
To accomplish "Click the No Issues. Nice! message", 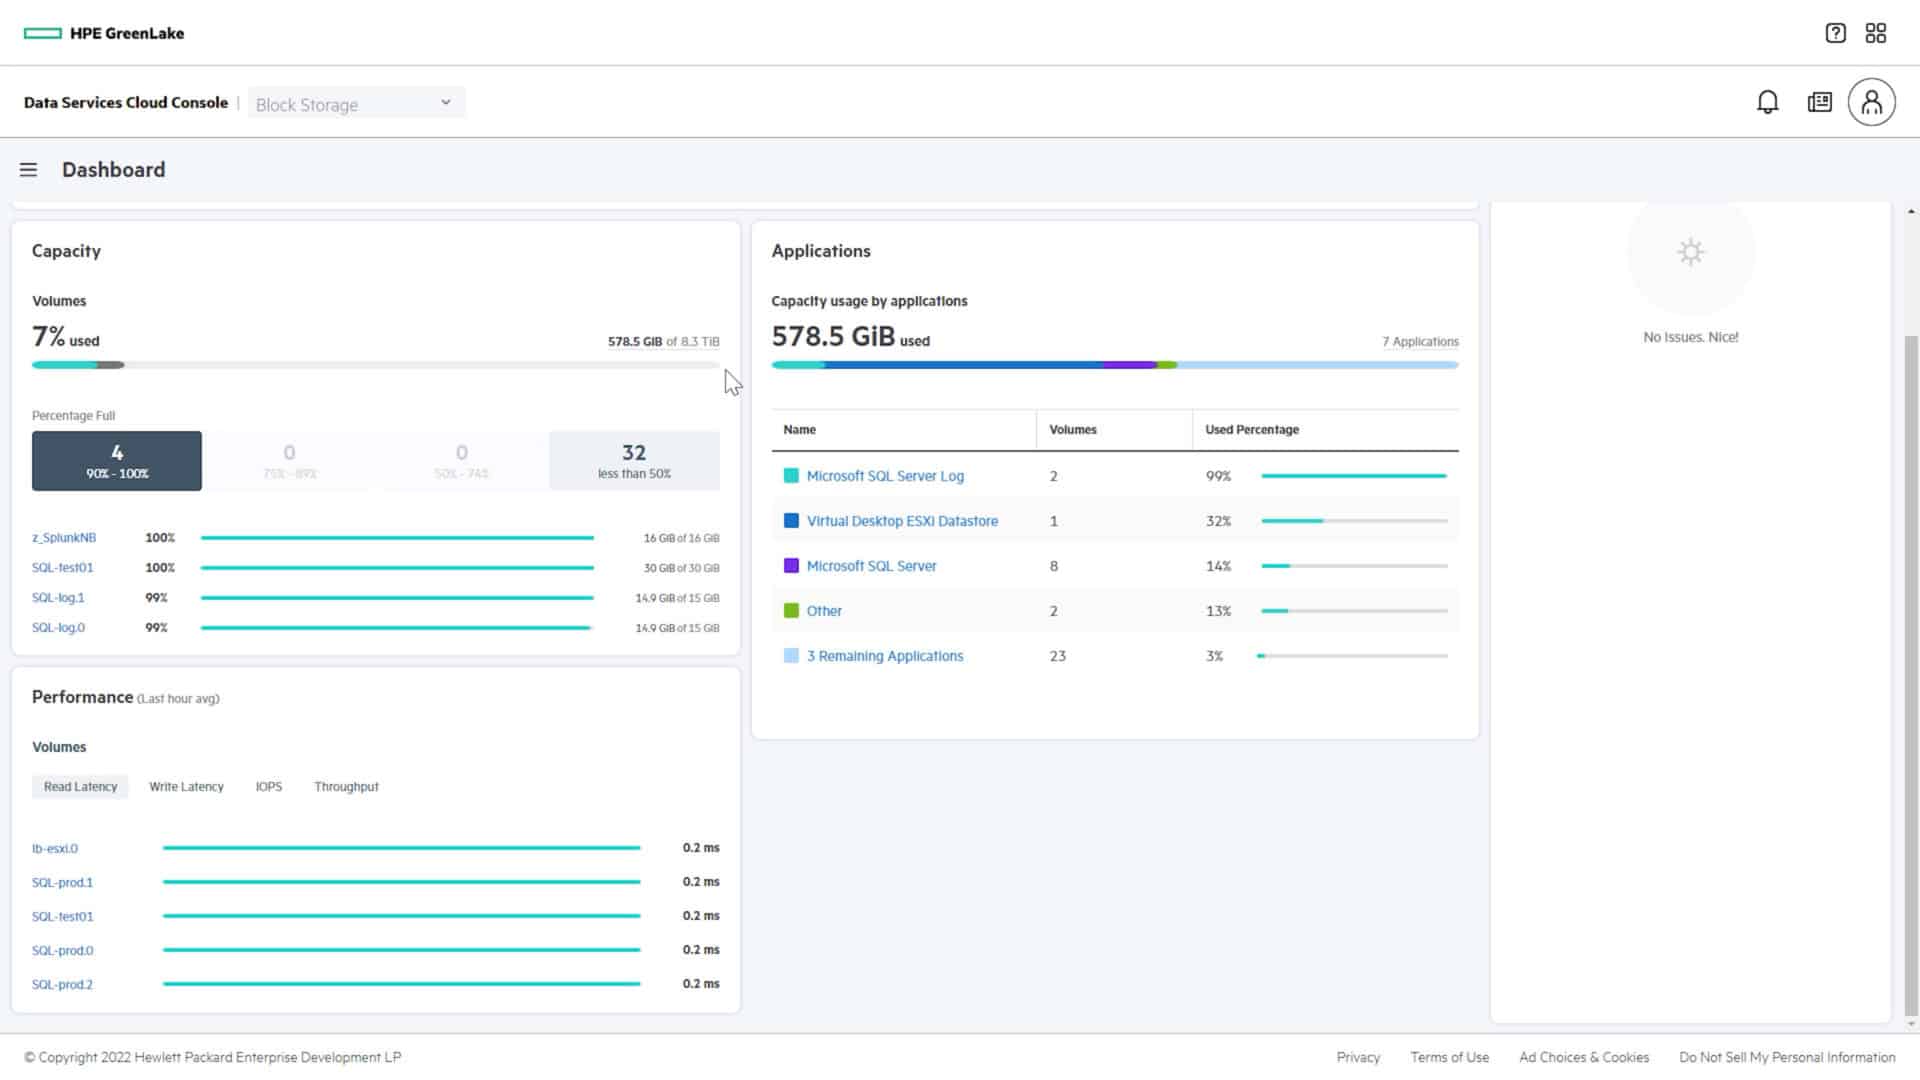I will click(1690, 338).
